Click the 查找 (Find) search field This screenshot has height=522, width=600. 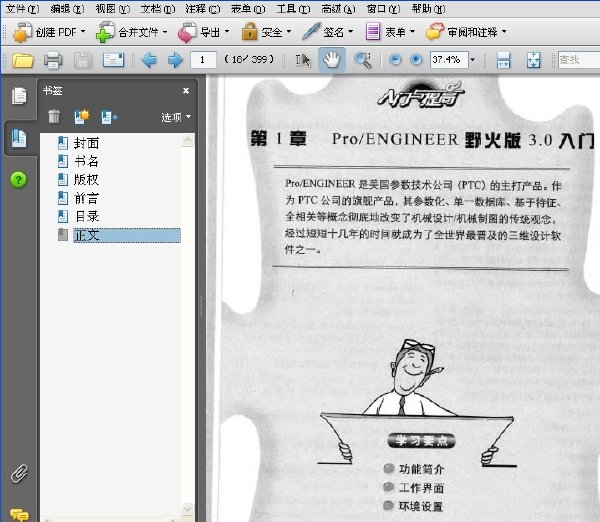(579, 60)
